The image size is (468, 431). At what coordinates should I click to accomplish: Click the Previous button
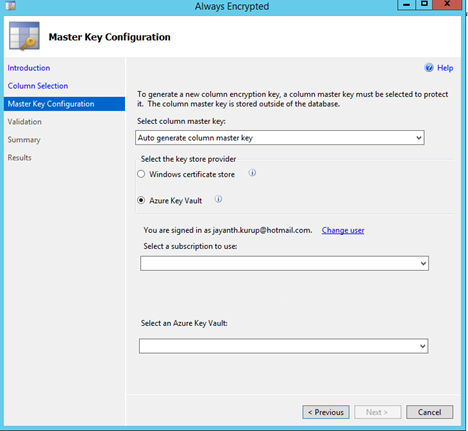point(326,412)
